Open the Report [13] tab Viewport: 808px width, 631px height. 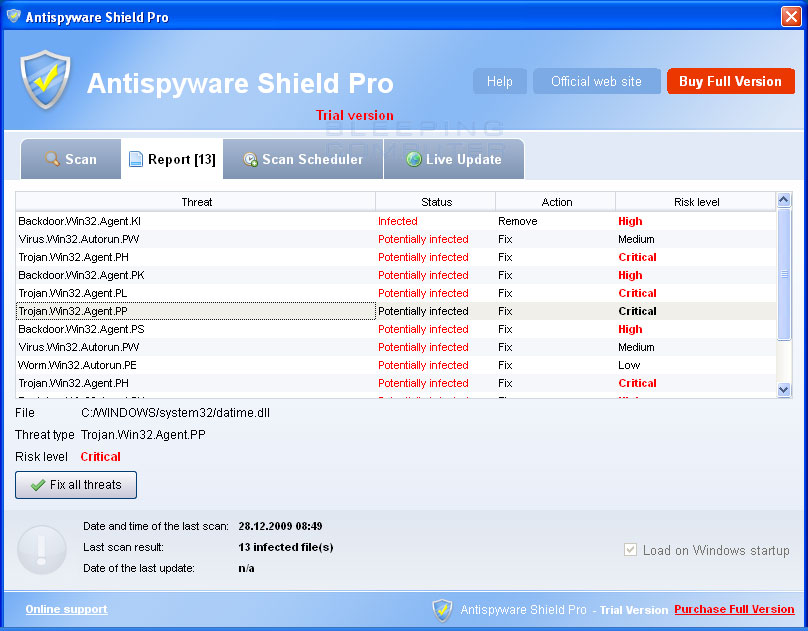coord(172,159)
